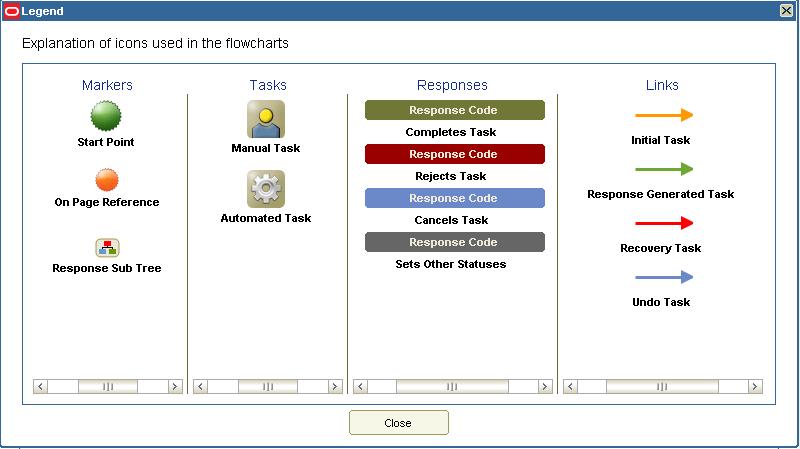Click the blue Undo Task arrow
Viewport: 800px width, 449px height.
664,277
